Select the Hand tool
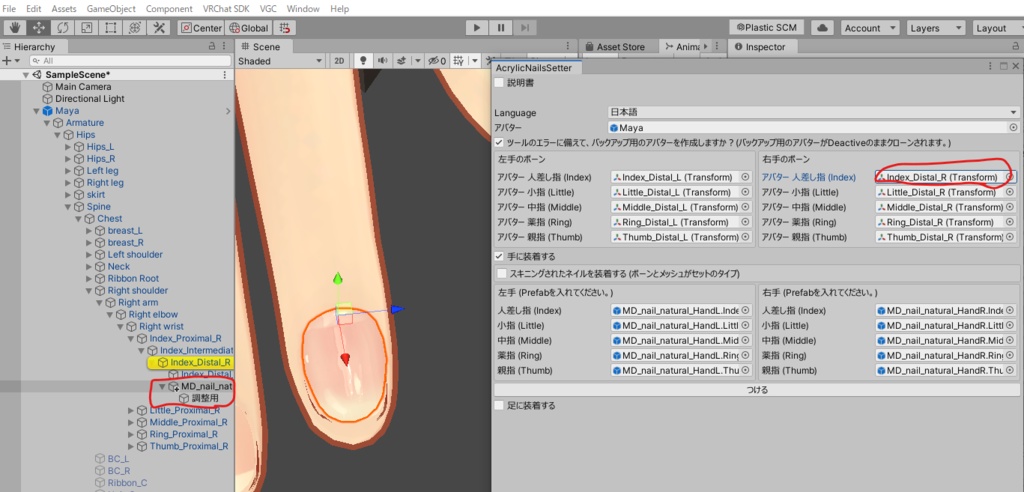The width and height of the screenshot is (1024, 492). coord(14,28)
